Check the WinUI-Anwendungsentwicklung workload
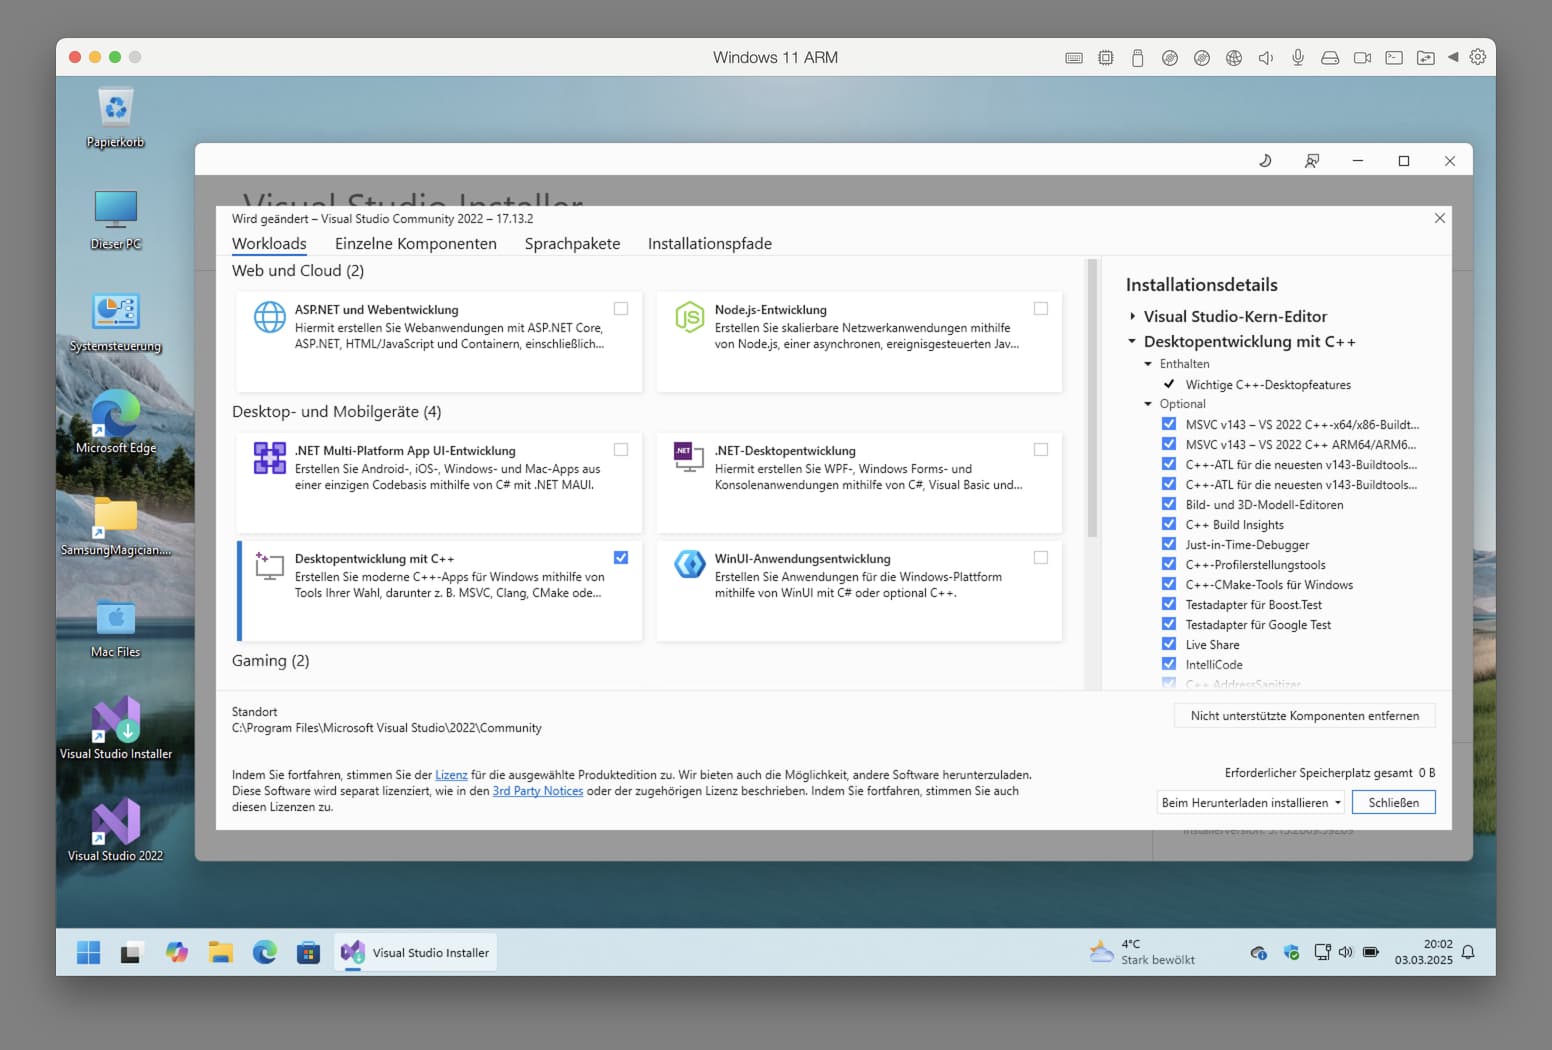Screen dimensions: 1552x1050 (x=1041, y=558)
